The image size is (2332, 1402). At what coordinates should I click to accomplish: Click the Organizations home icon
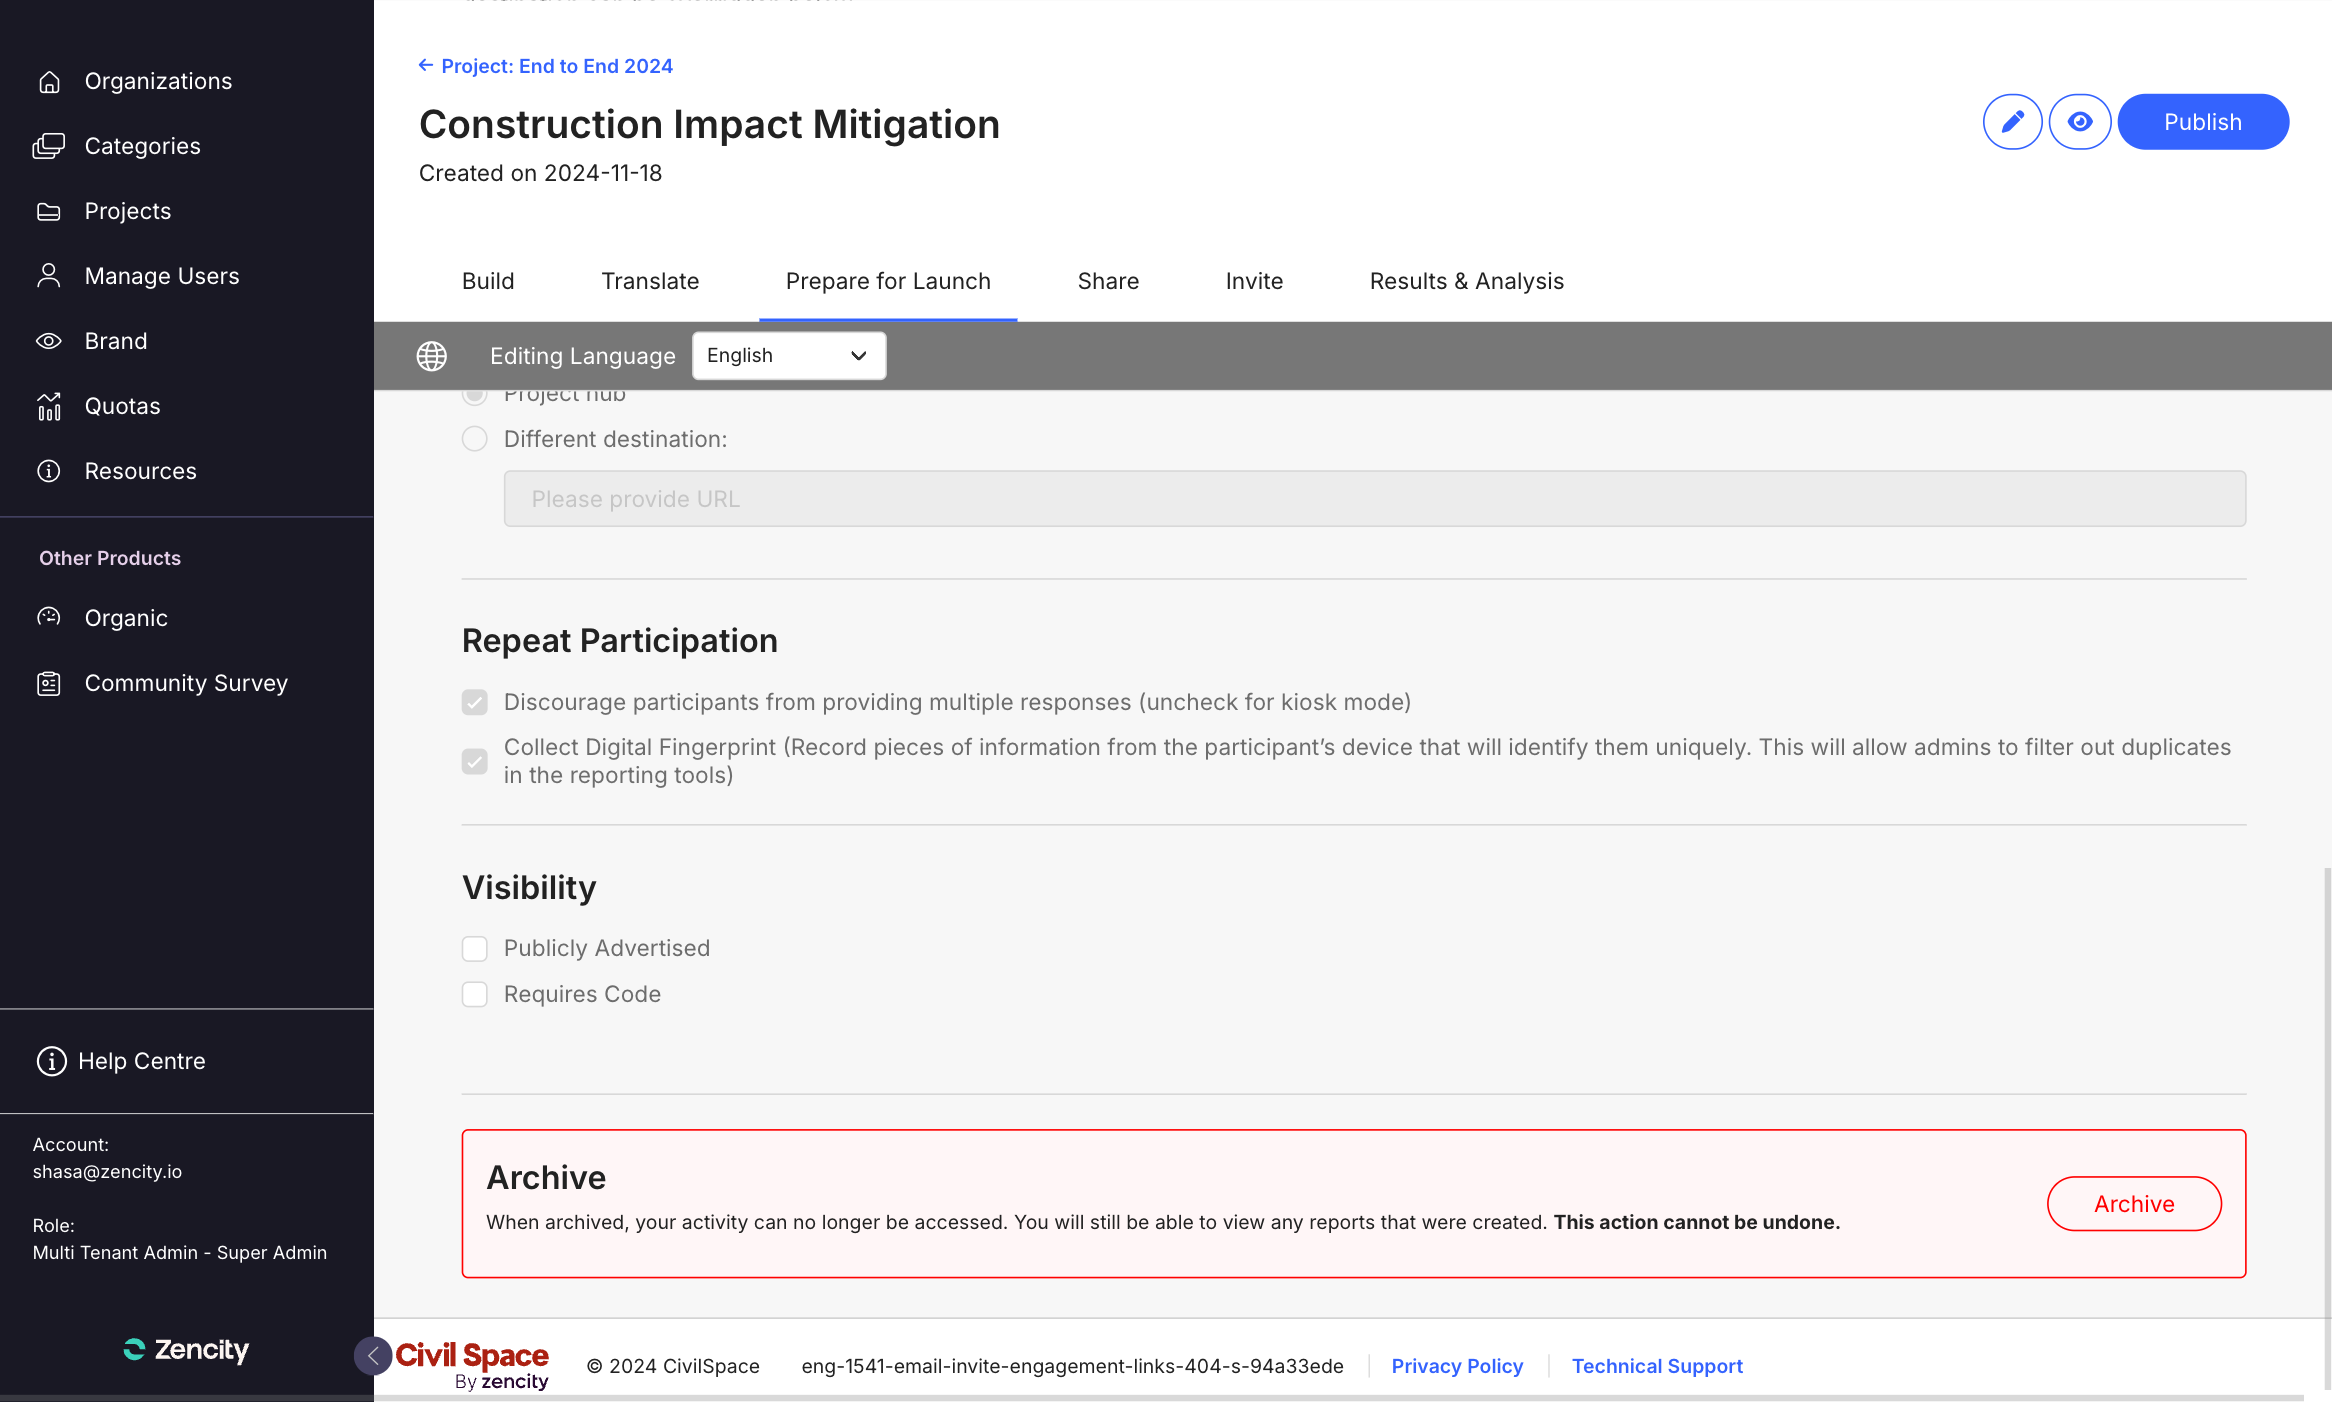point(49,82)
